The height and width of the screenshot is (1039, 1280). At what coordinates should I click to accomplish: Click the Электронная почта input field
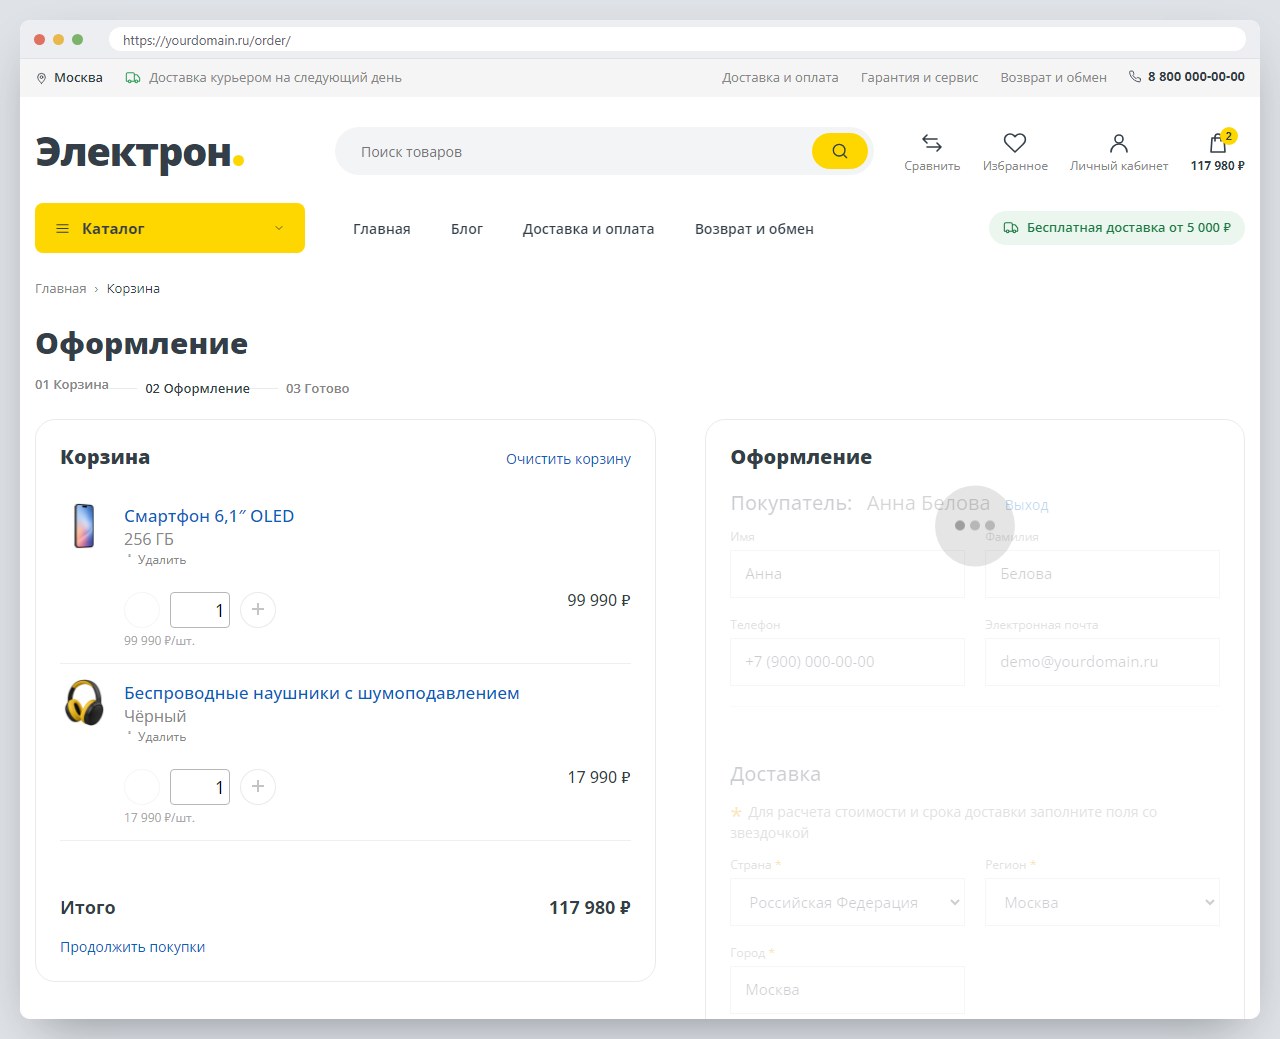point(1103,662)
